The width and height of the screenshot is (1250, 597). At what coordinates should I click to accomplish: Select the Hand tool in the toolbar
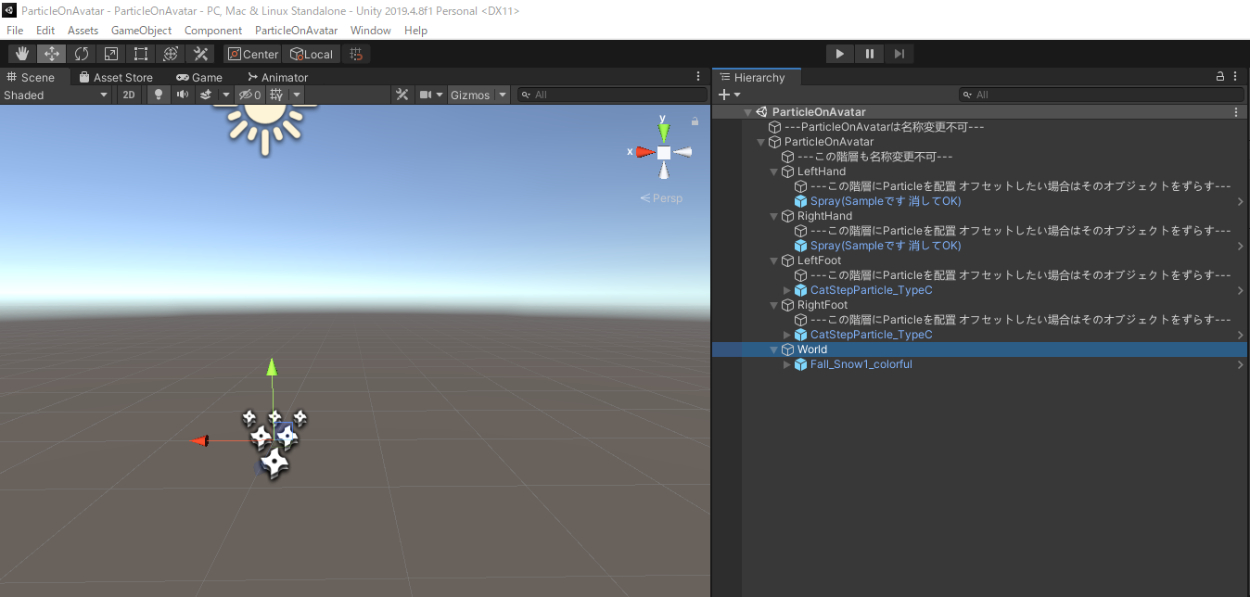pyautogui.click(x=22, y=54)
